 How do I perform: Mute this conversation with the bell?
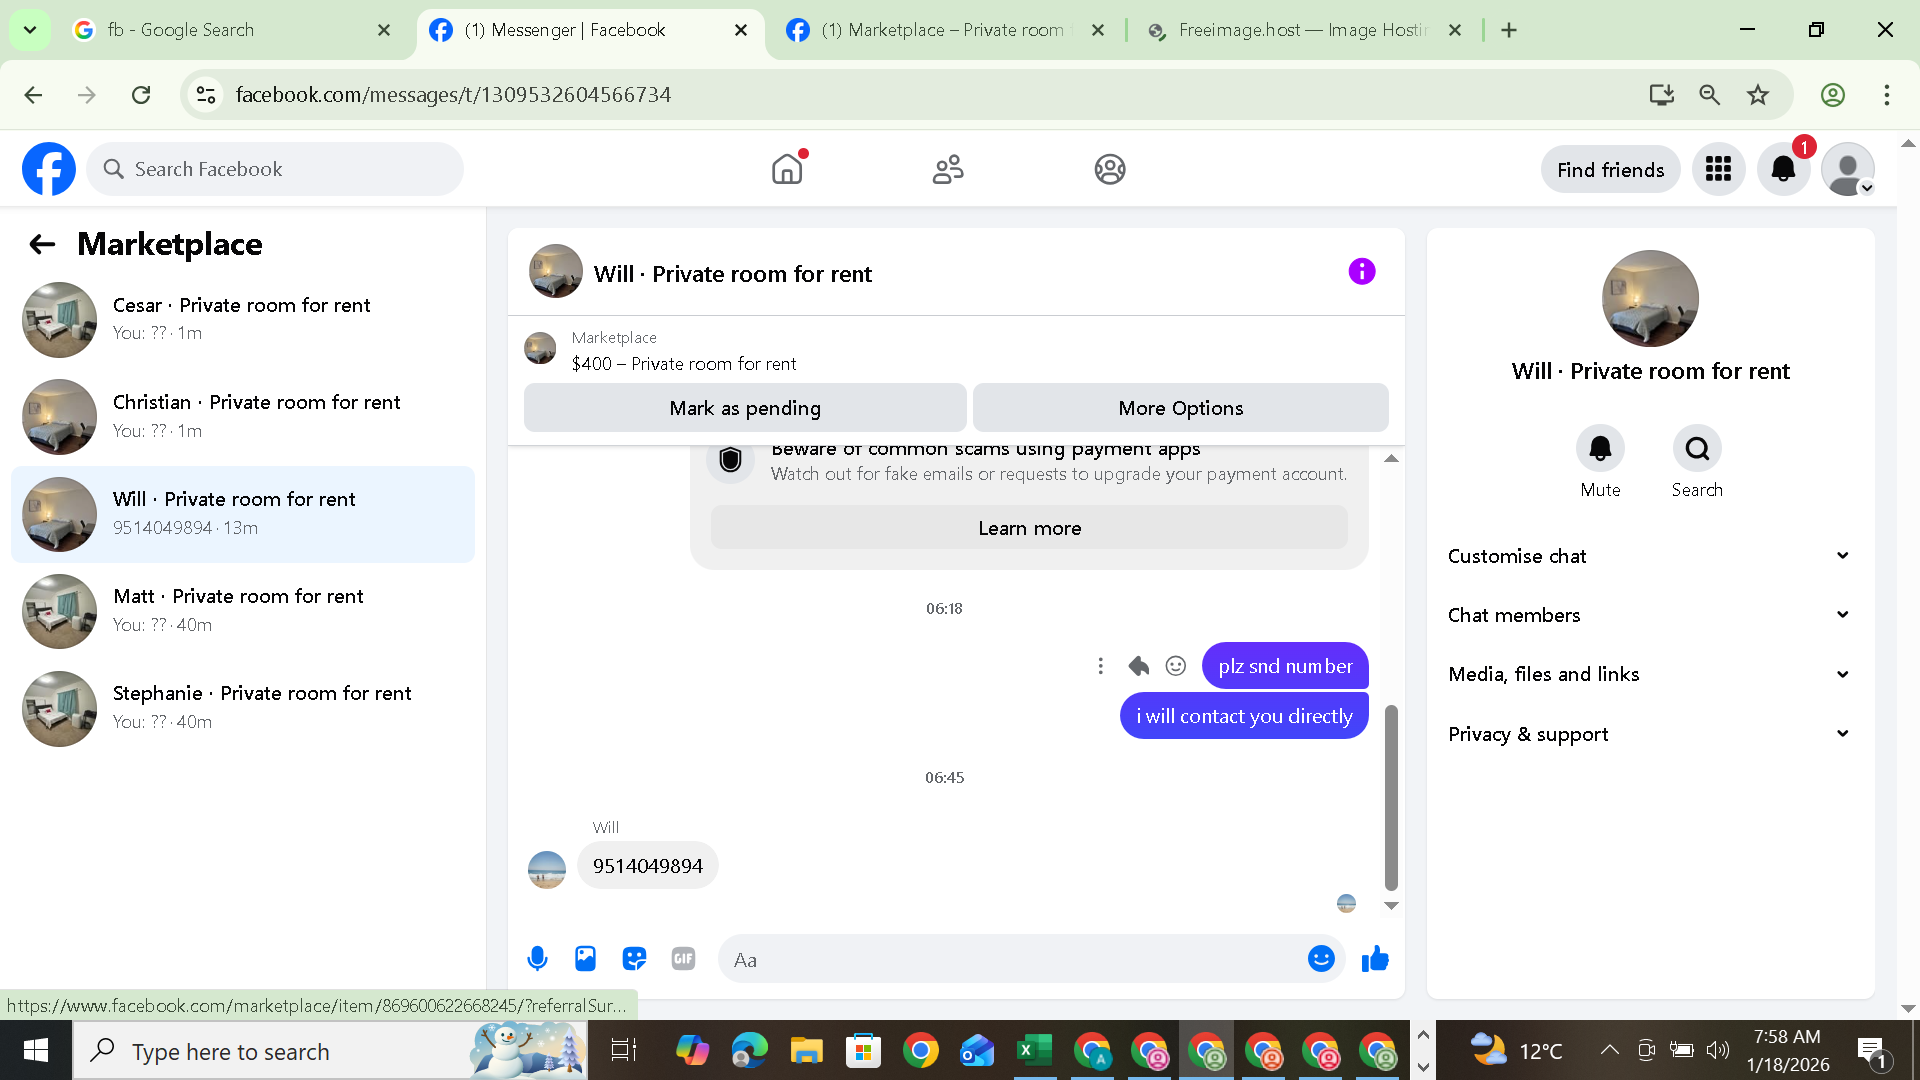(x=1600, y=449)
